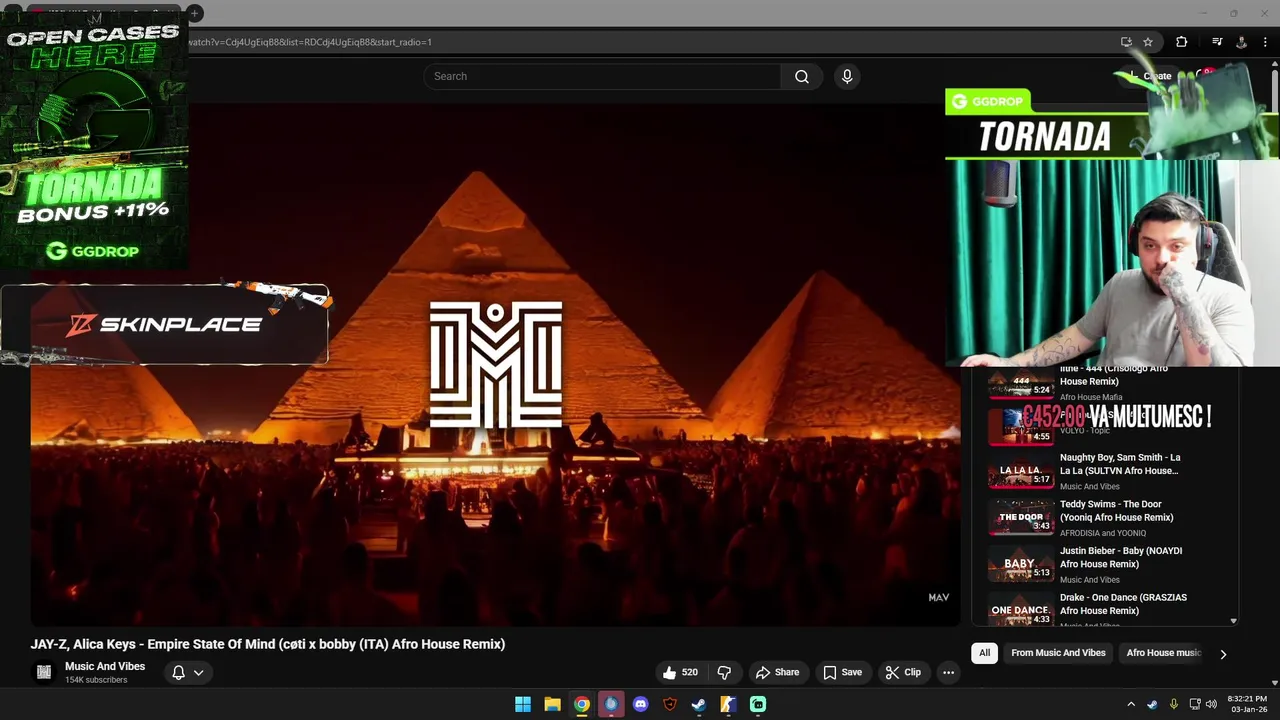Image resolution: width=1280 pixels, height=720 pixels.
Task: Open the Windows Start menu
Action: pyautogui.click(x=523, y=704)
